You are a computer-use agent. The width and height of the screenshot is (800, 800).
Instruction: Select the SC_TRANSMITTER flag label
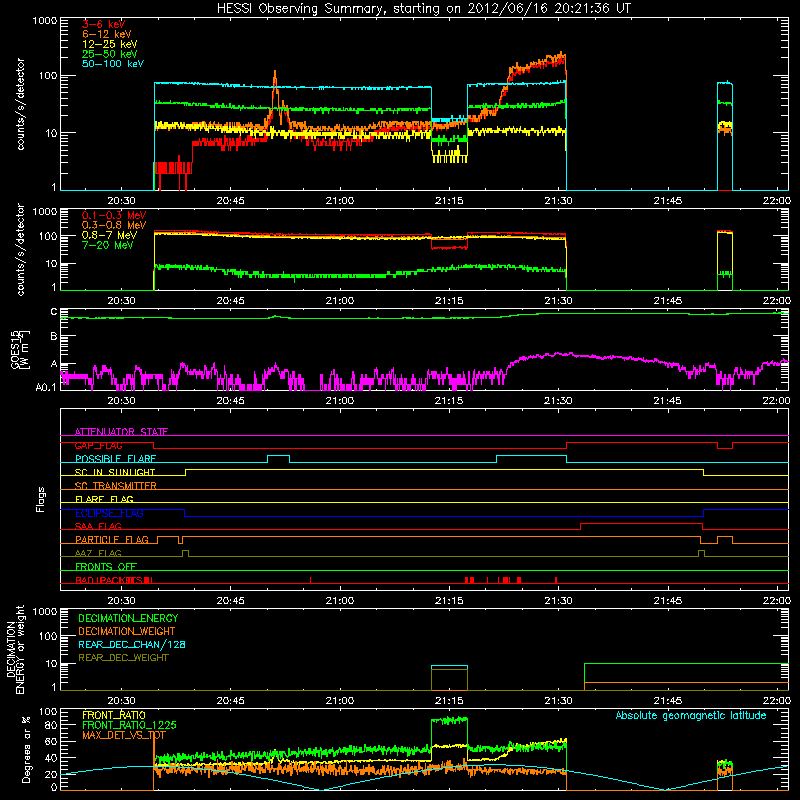[116, 486]
